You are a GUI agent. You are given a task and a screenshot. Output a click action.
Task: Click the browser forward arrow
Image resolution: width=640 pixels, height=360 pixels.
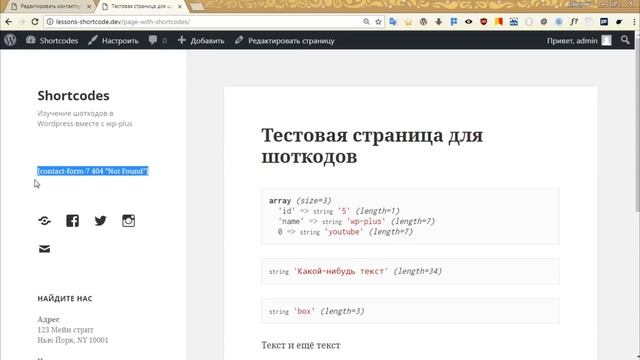pos(22,22)
